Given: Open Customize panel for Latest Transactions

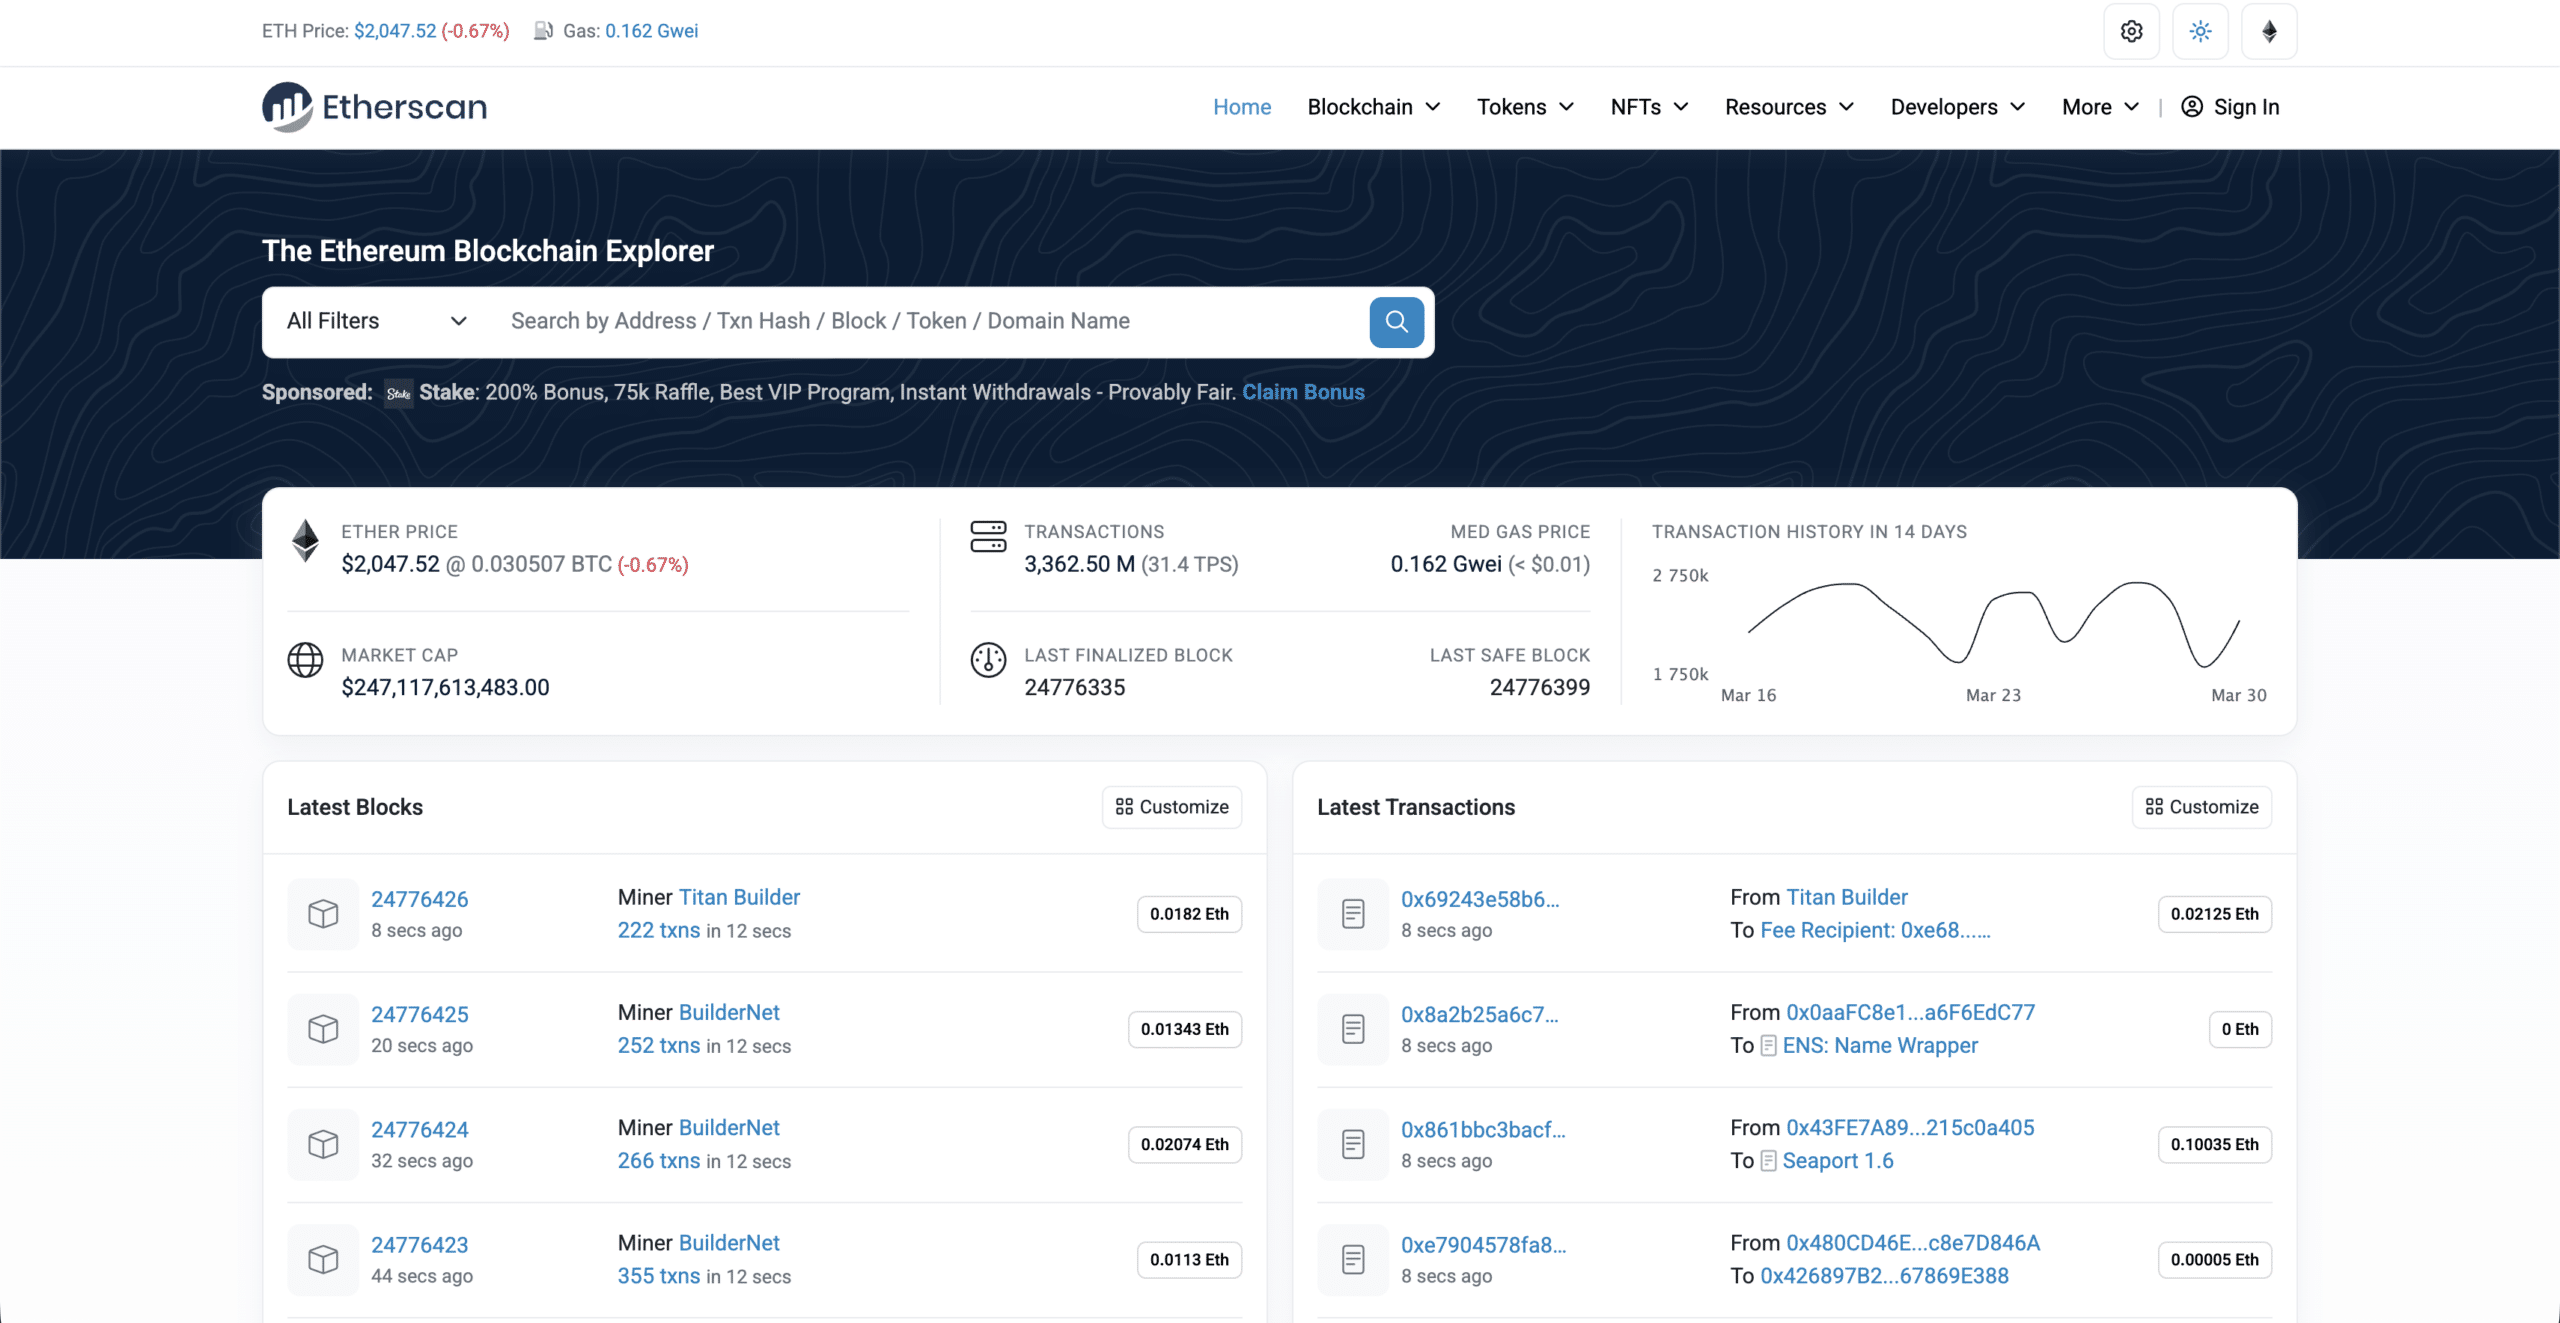Looking at the screenshot, I should [2201, 807].
